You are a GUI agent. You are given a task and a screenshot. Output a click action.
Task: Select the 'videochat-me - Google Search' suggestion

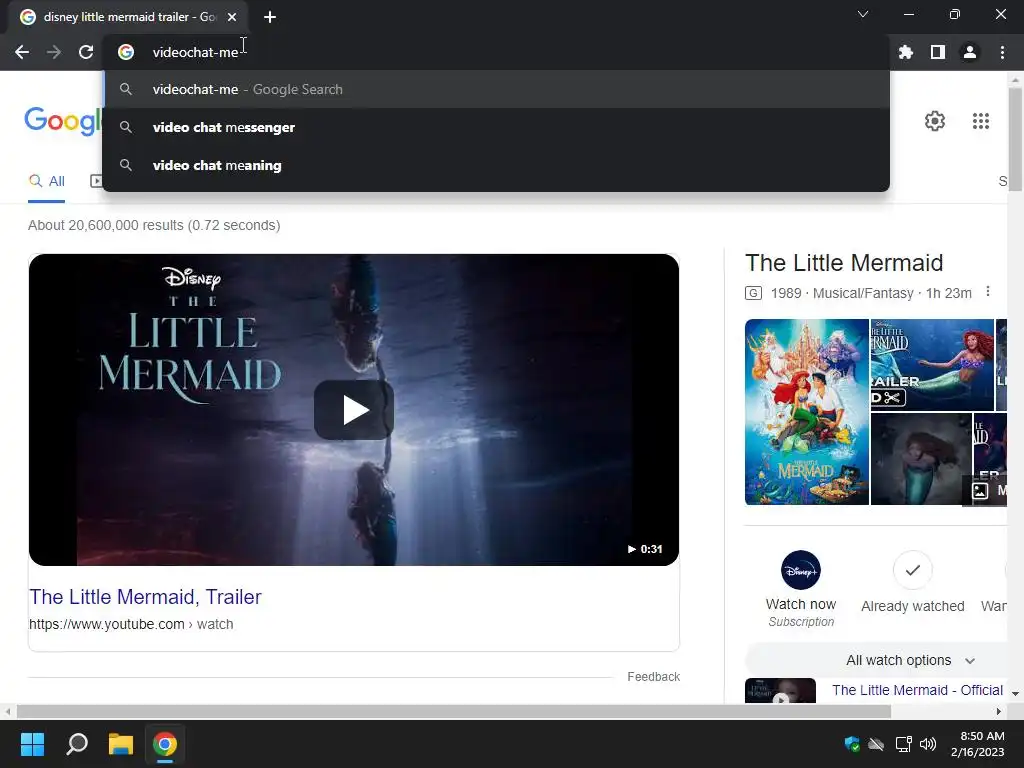[x=496, y=89]
